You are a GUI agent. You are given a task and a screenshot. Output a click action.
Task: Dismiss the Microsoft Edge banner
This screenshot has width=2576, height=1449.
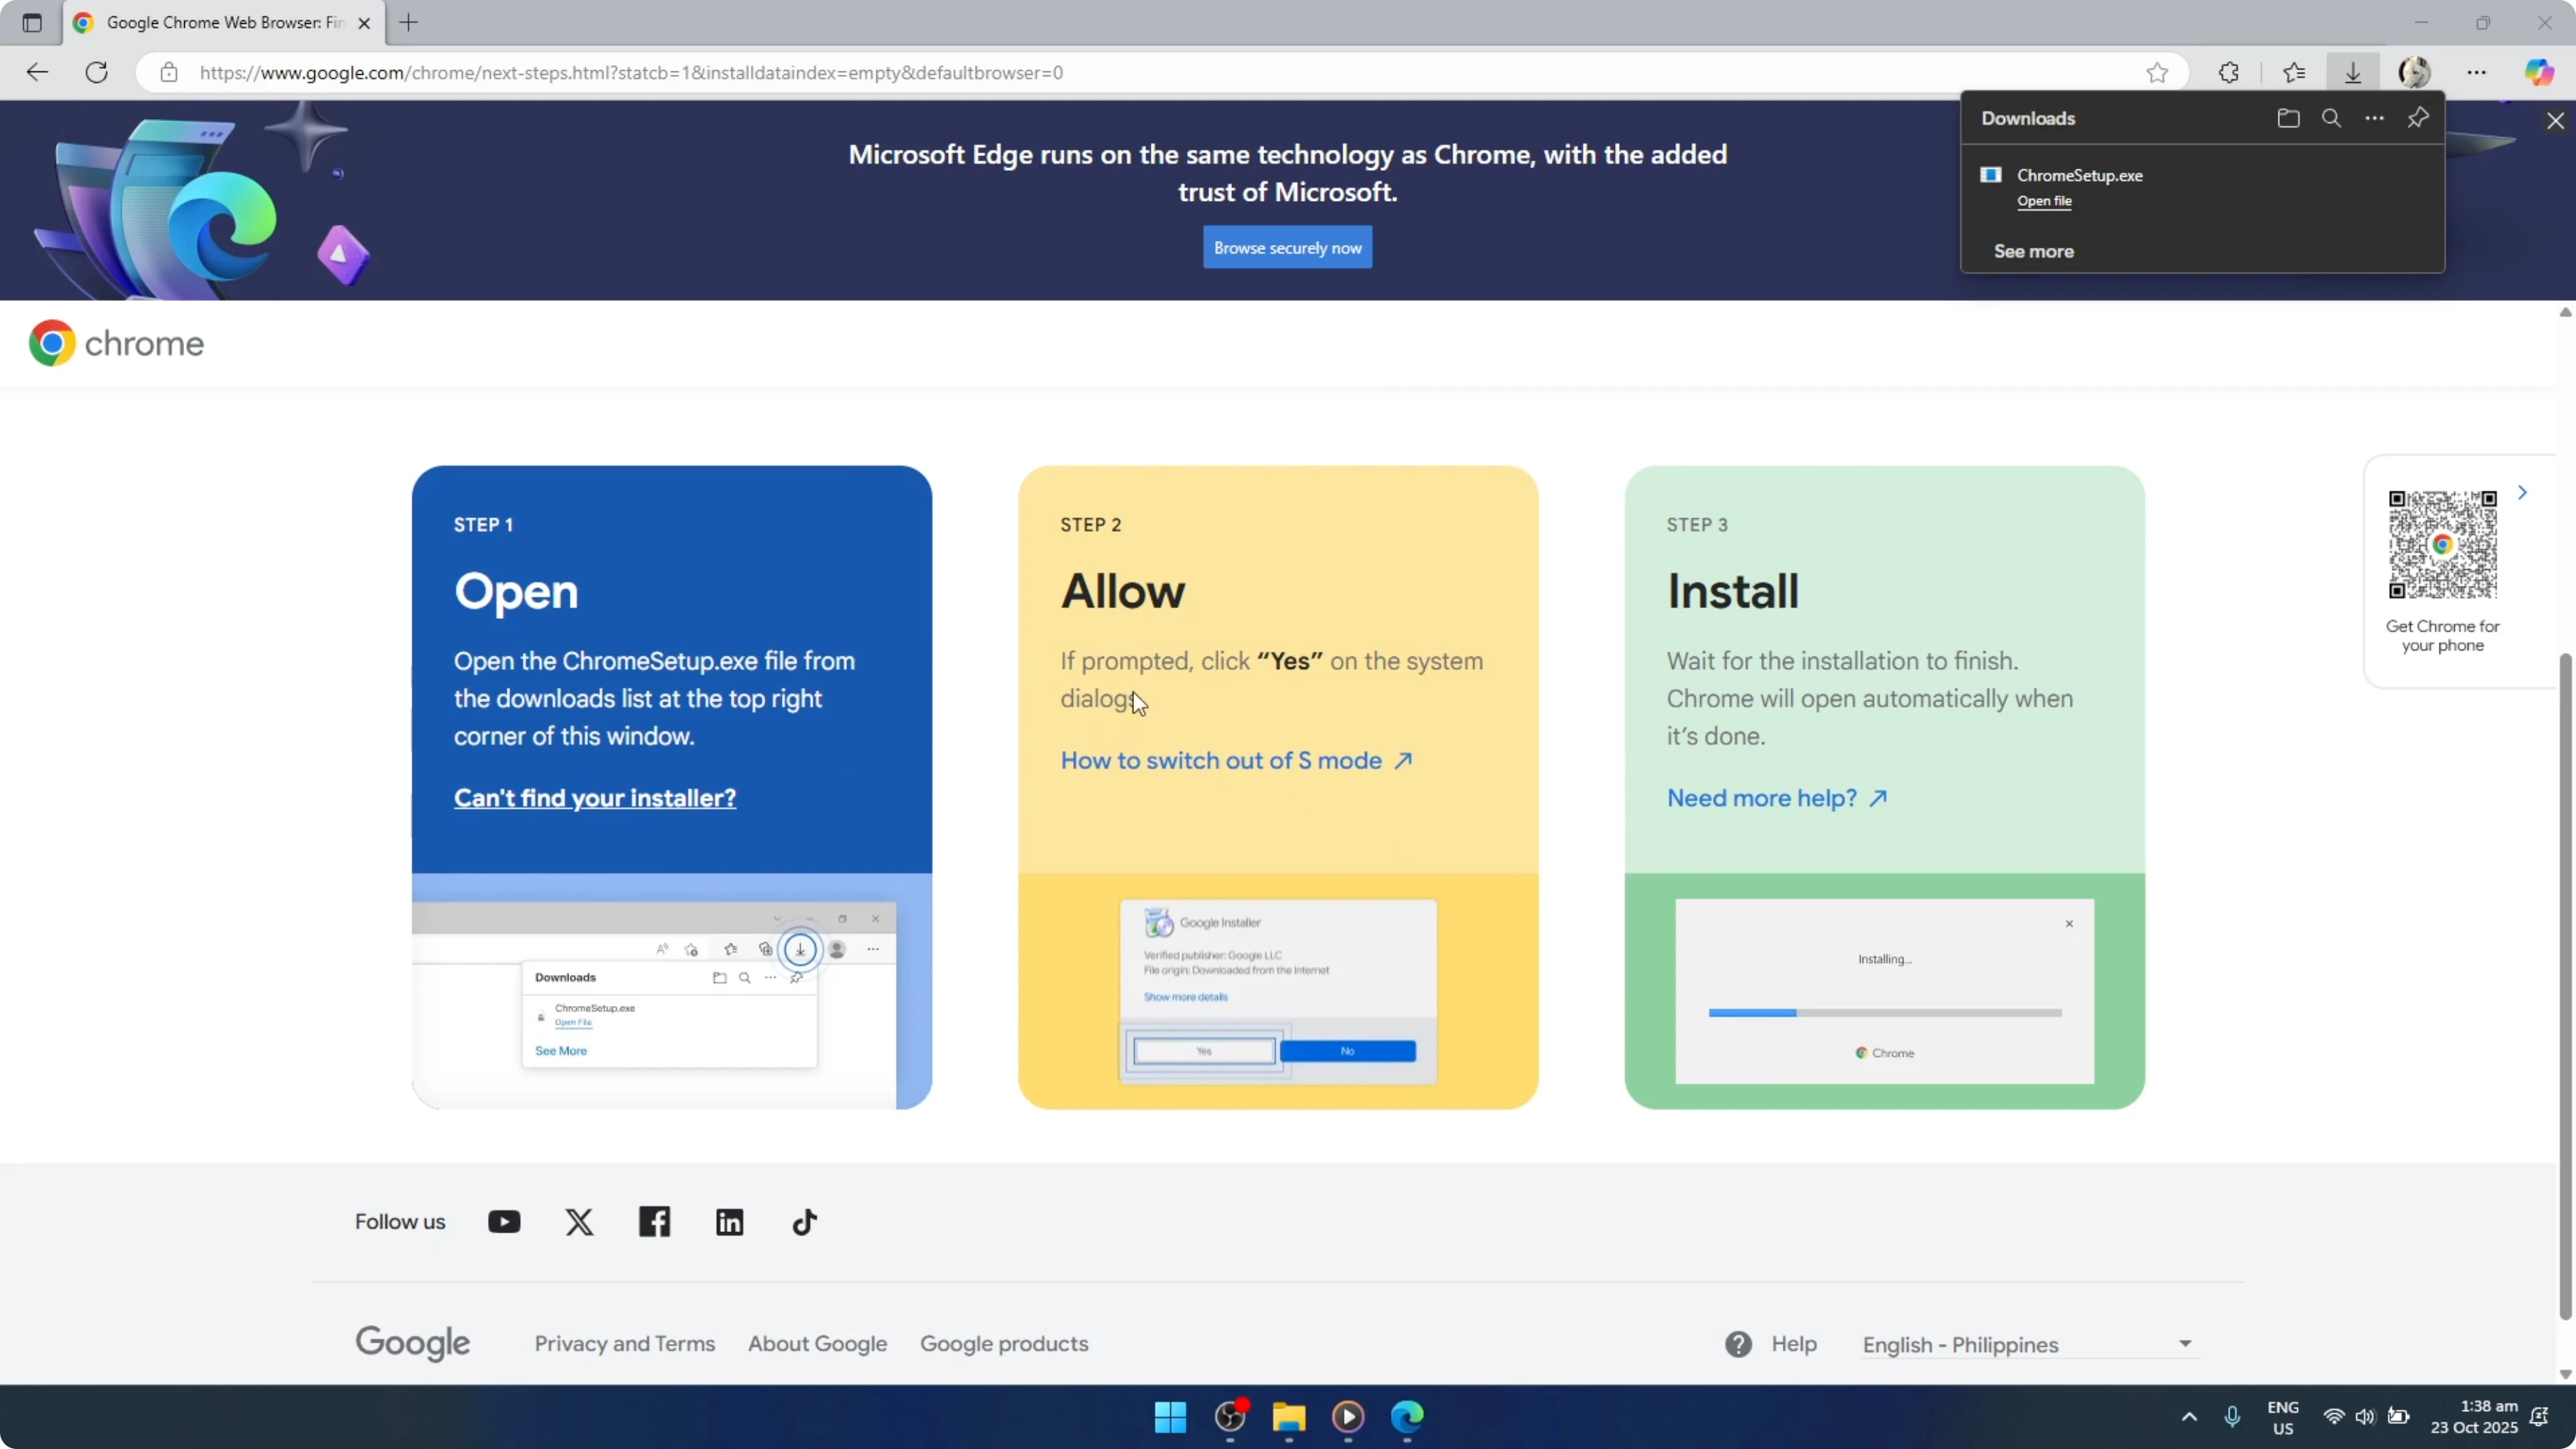coord(2555,121)
